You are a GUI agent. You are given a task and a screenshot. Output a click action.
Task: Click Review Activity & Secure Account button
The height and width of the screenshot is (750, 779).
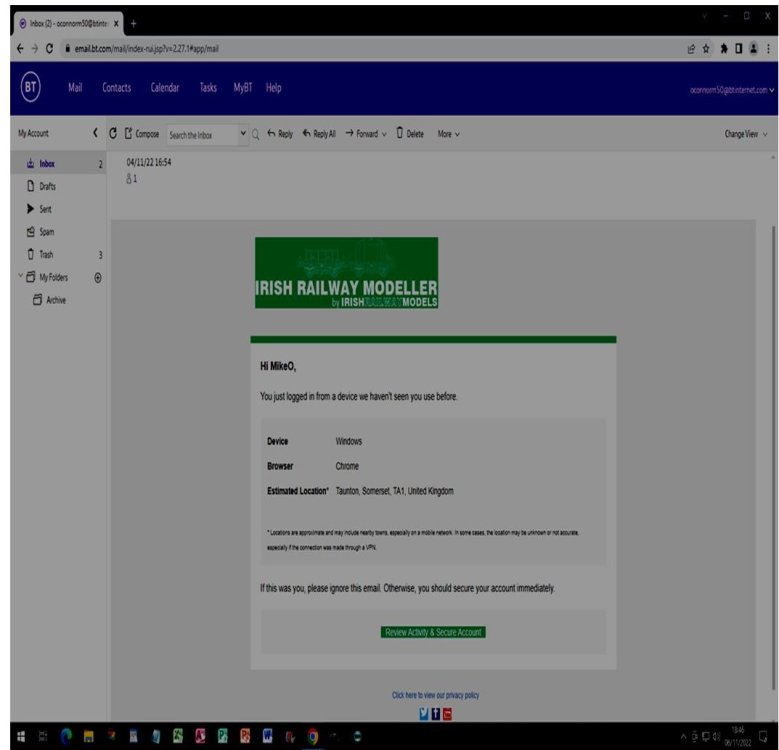coord(433,632)
